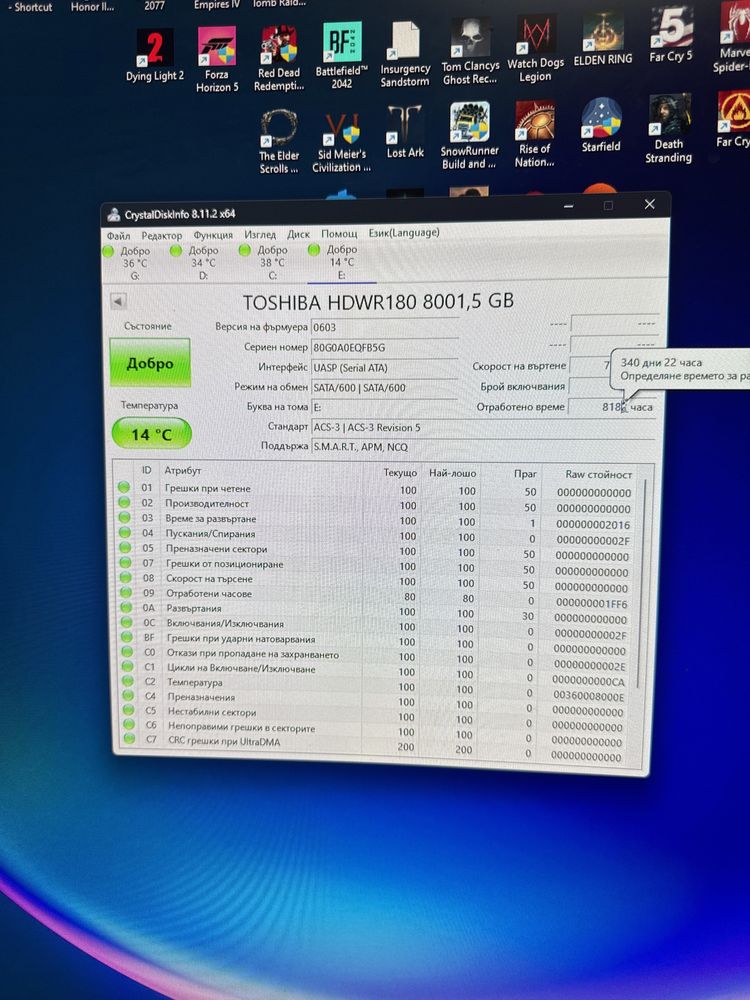Open Marvel's Spider-Man desktop shortcut
Image resolution: width=750 pixels, height=1000 pixels.
(733, 38)
